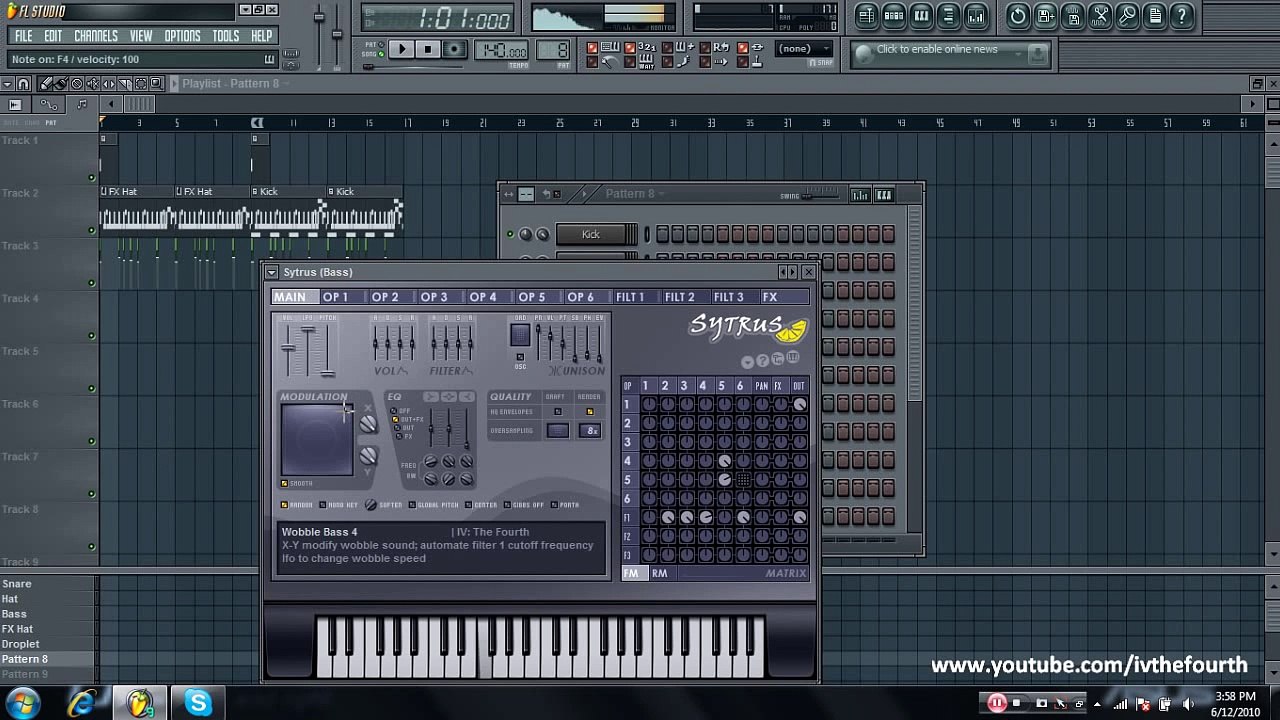
Task: Click the Sytrus X-Y modulation pad
Action: [317, 440]
